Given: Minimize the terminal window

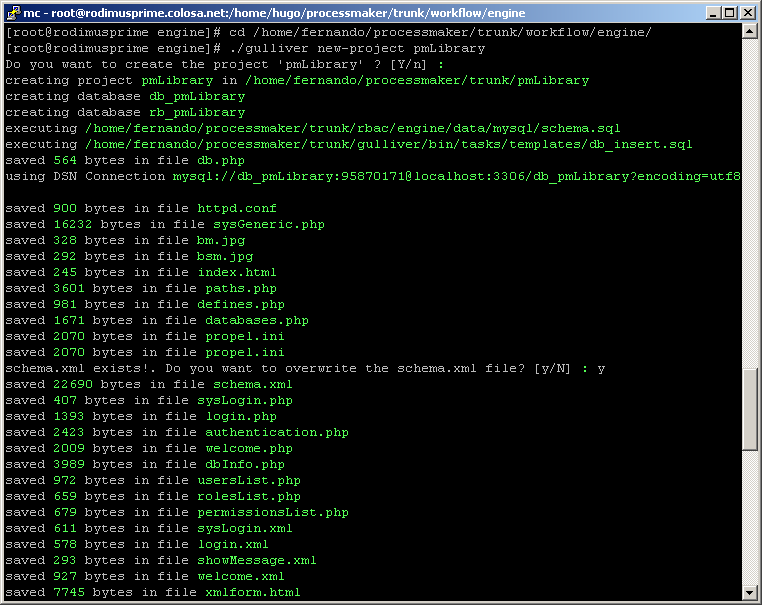Looking at the screenshot, I should click(x=712, y=12).
